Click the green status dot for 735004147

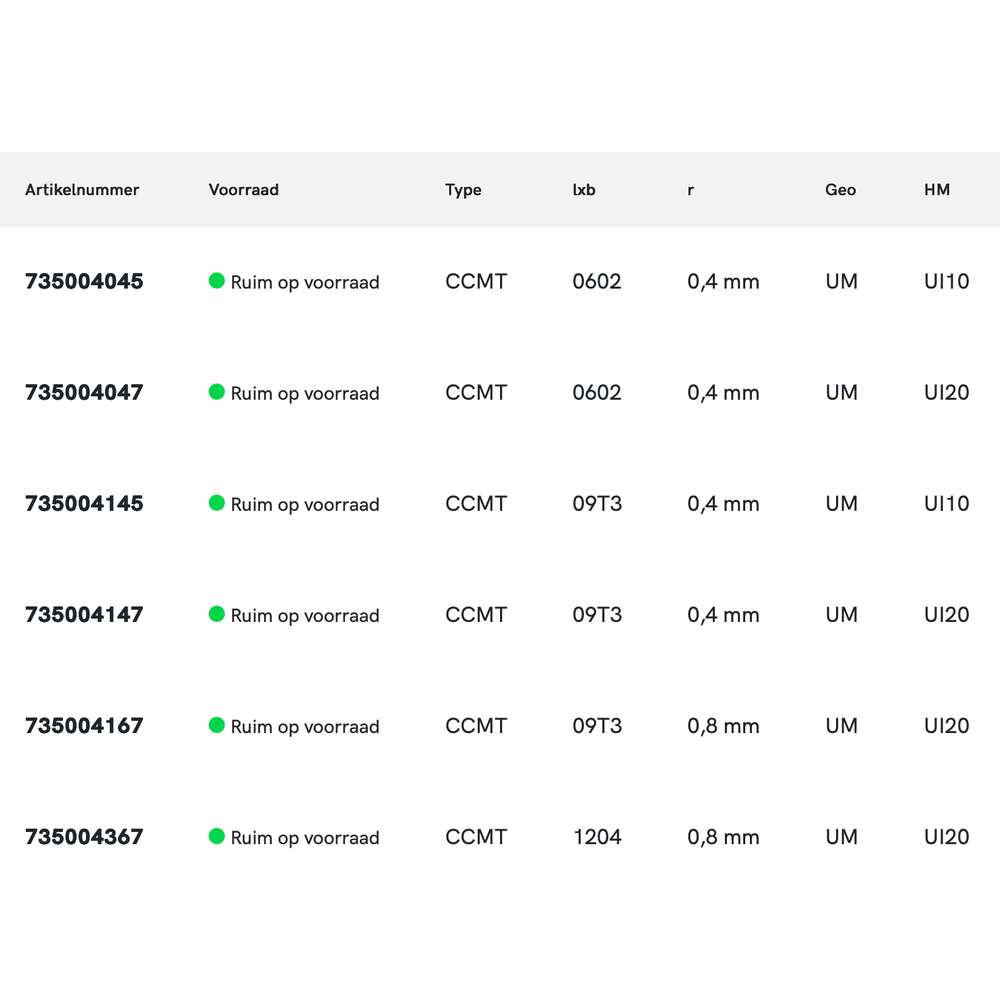click(216, 614)
